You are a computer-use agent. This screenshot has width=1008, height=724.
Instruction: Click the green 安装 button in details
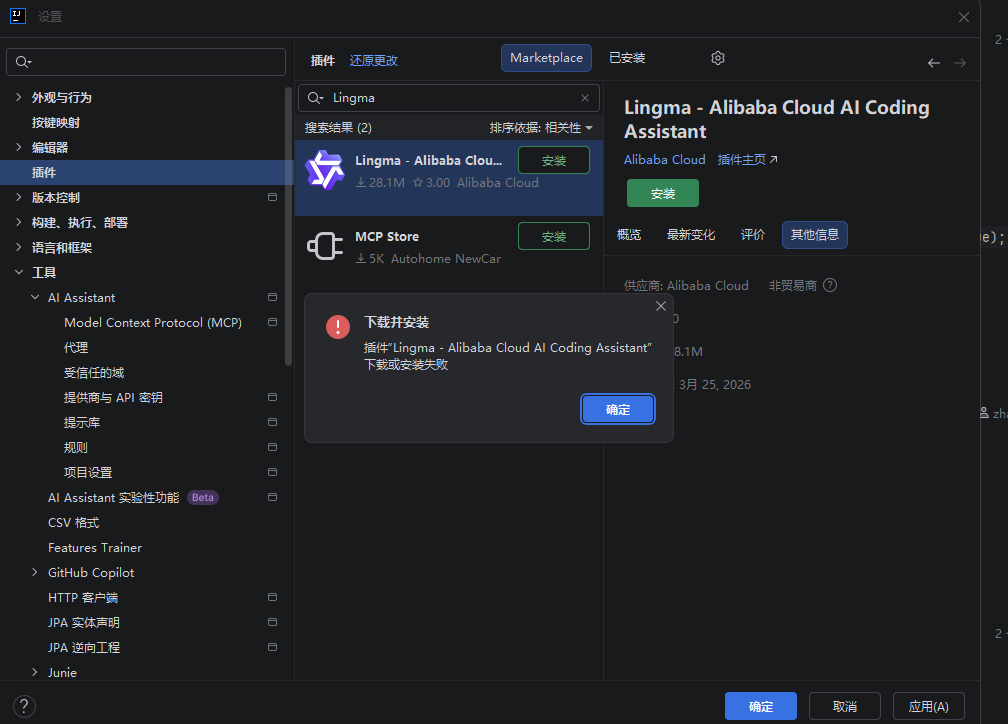point(663,194)
